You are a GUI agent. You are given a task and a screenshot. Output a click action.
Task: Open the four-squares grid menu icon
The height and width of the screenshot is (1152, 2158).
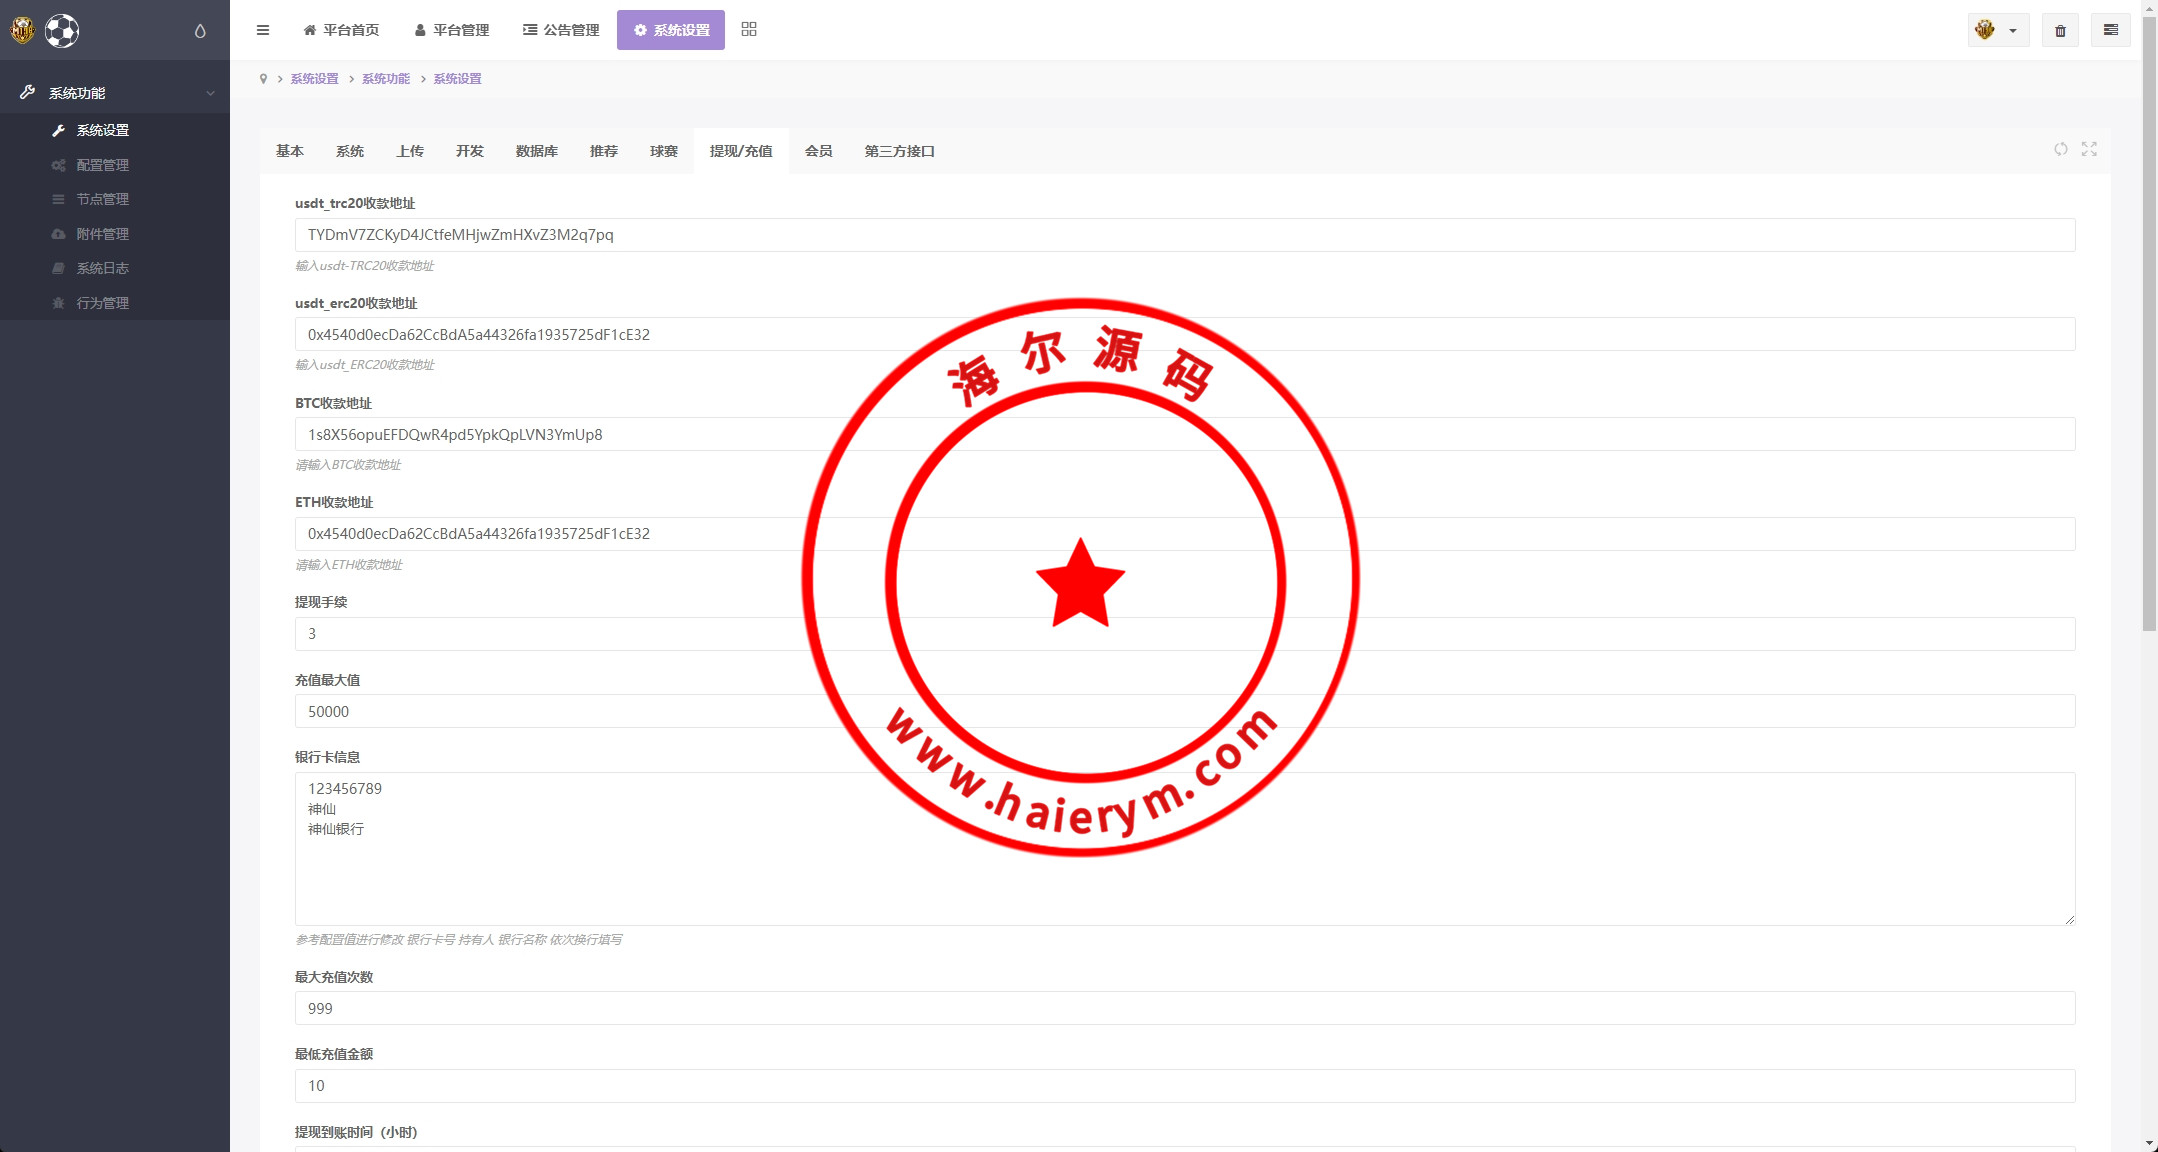749,30
